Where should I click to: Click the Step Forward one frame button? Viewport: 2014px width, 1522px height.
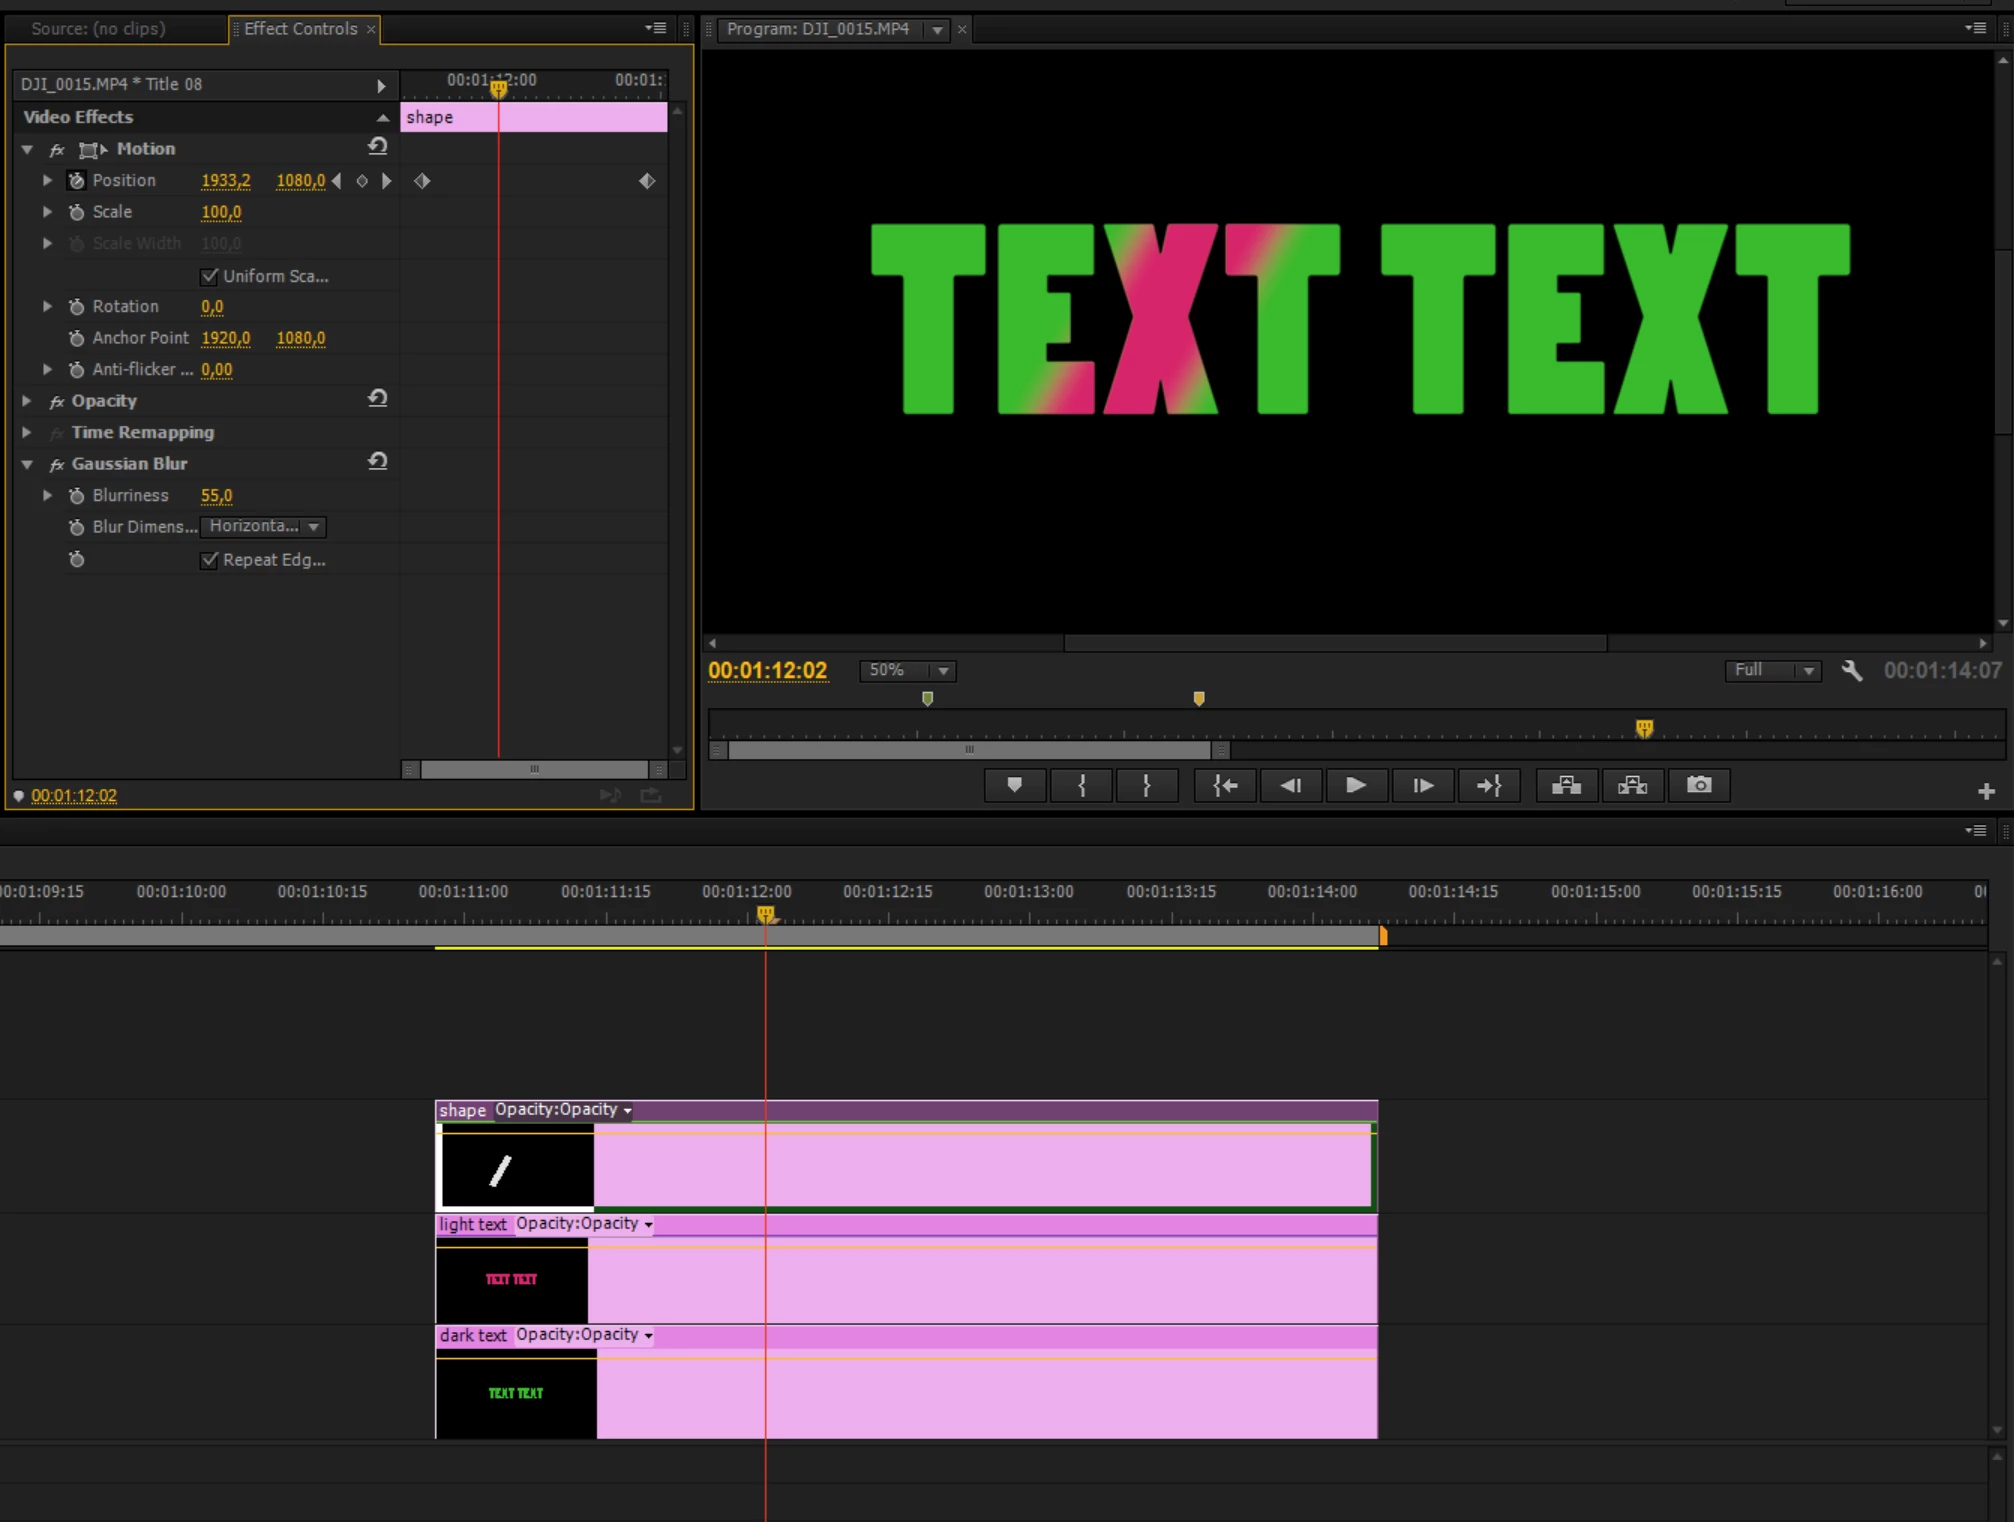(x=1422, y=785)
